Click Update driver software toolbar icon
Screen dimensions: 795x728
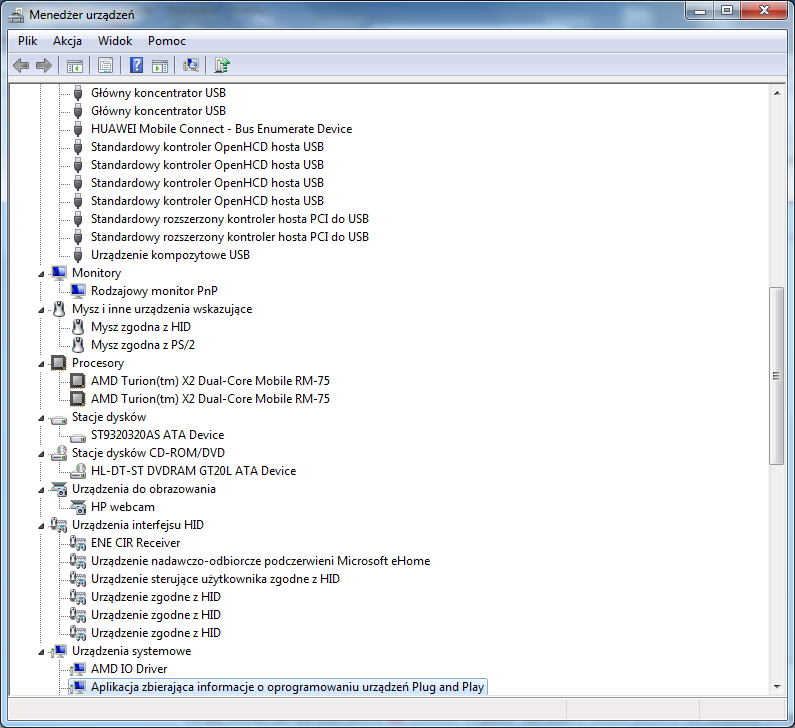(222, 65)
